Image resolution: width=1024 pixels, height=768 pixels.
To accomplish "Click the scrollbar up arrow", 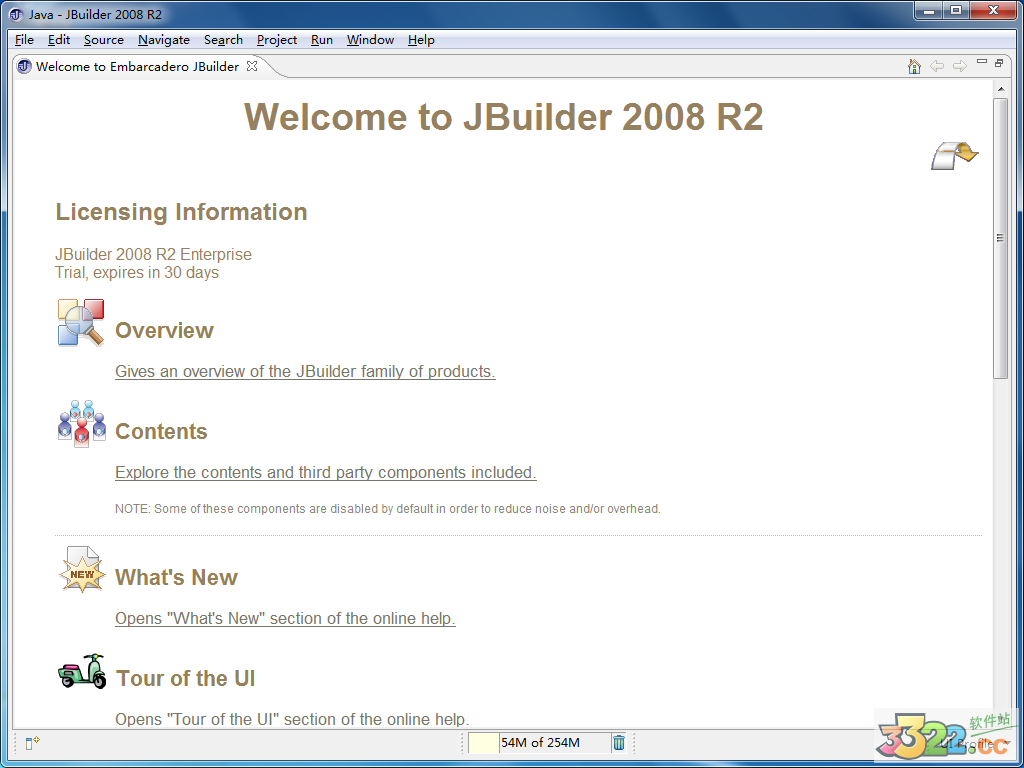I will click(x=1000, y=88).
